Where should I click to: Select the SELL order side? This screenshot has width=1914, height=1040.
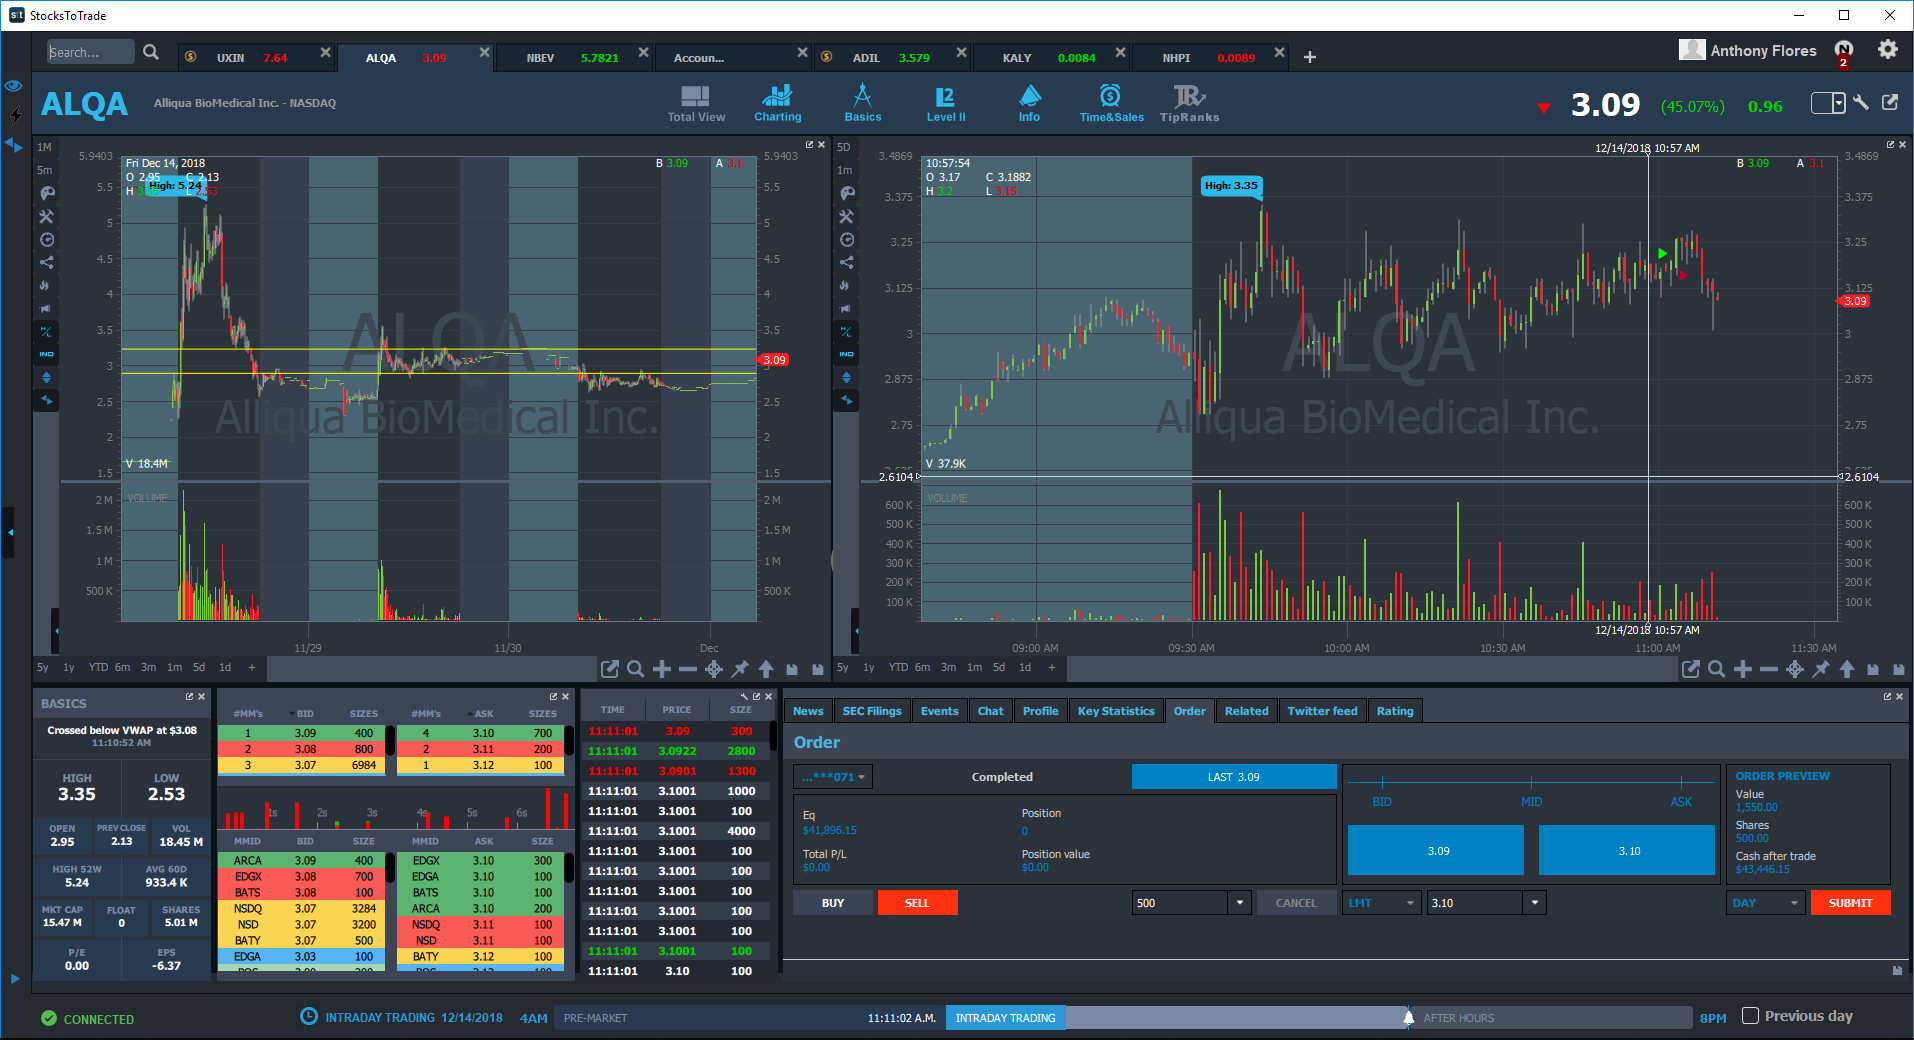(917, 903)
